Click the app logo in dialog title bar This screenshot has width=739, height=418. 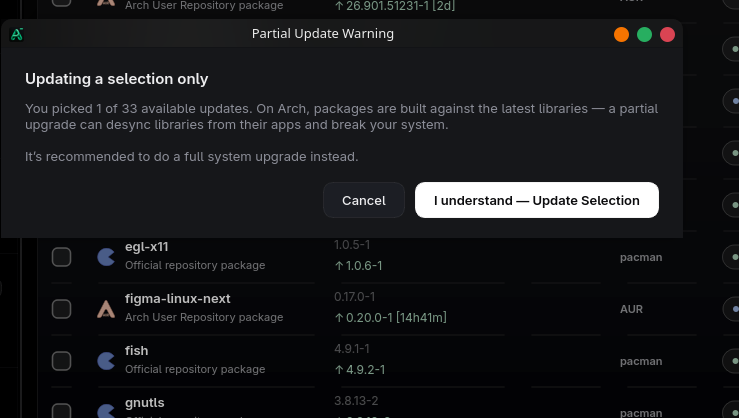(x=17, y=34)
